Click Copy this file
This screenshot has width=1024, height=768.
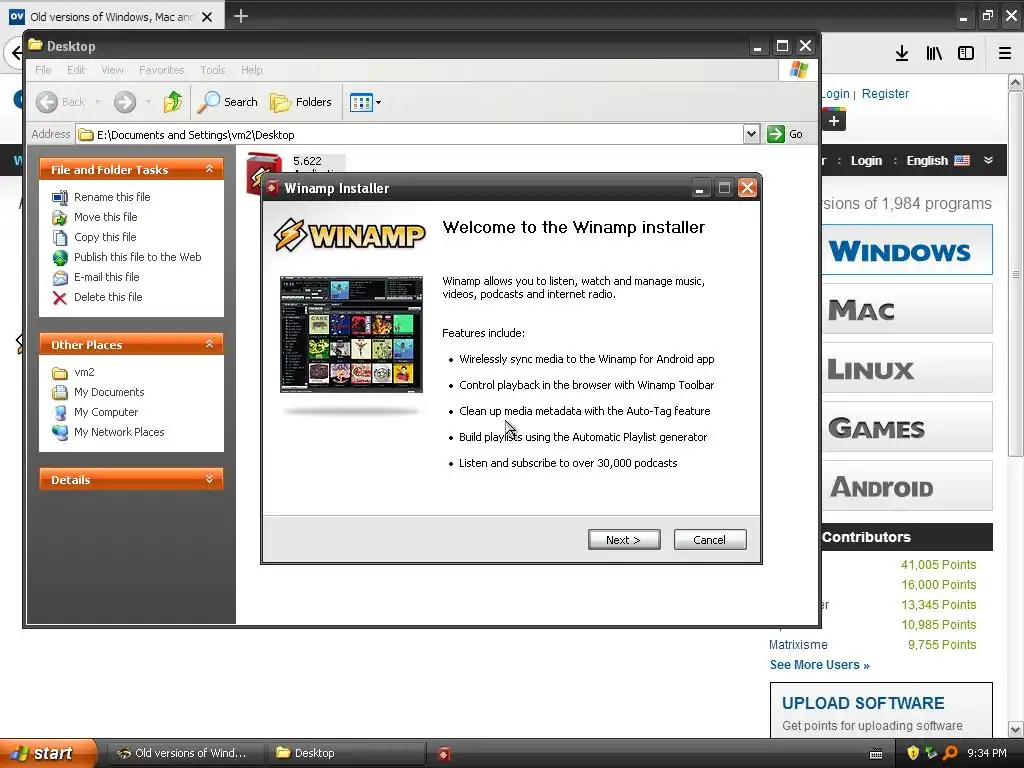(104, 237)
